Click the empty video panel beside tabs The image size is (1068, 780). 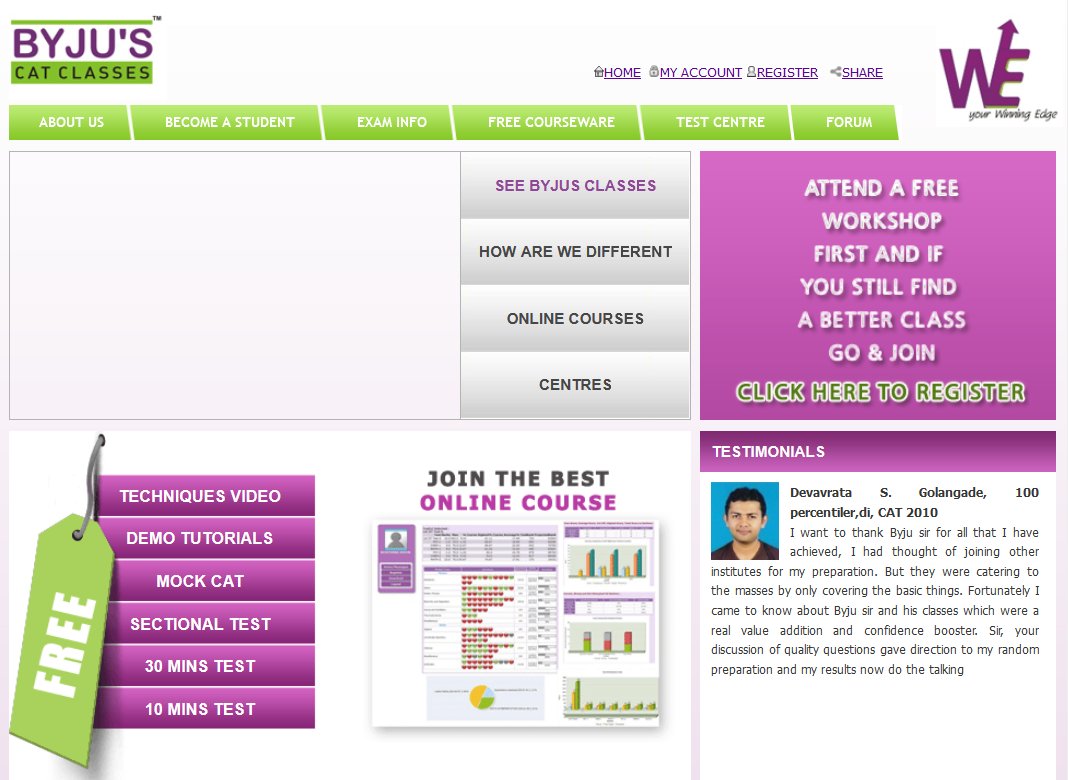235,285
